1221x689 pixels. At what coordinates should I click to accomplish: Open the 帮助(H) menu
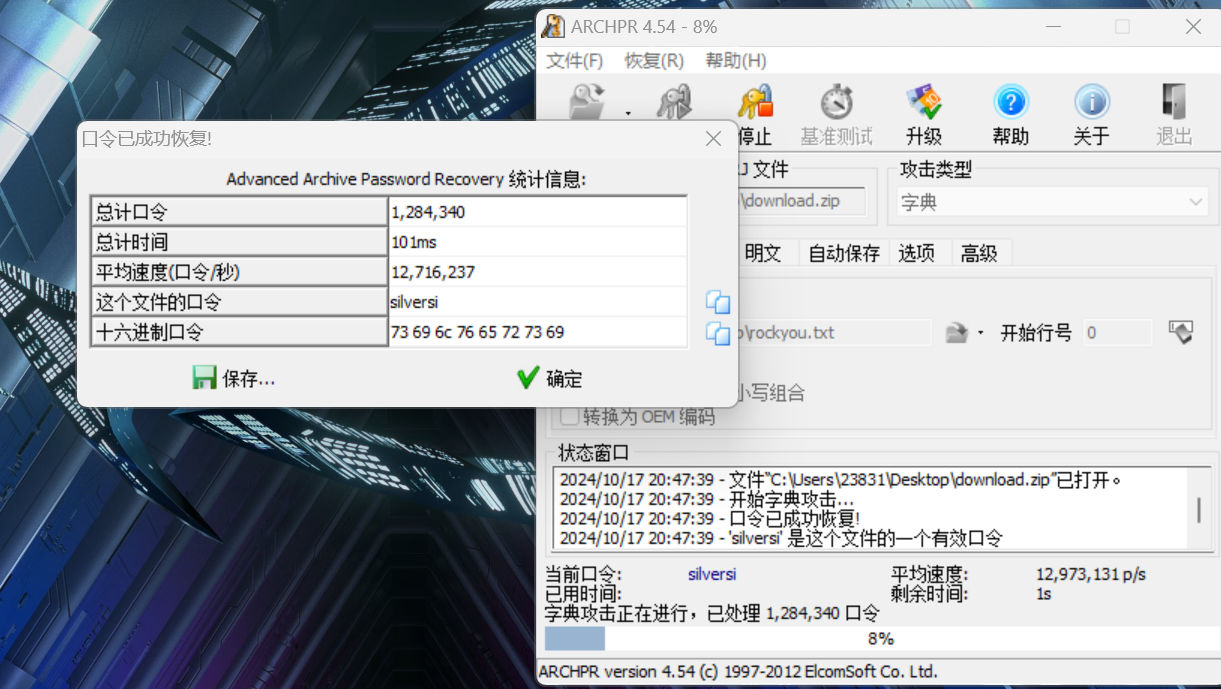[x=736, y=61]
